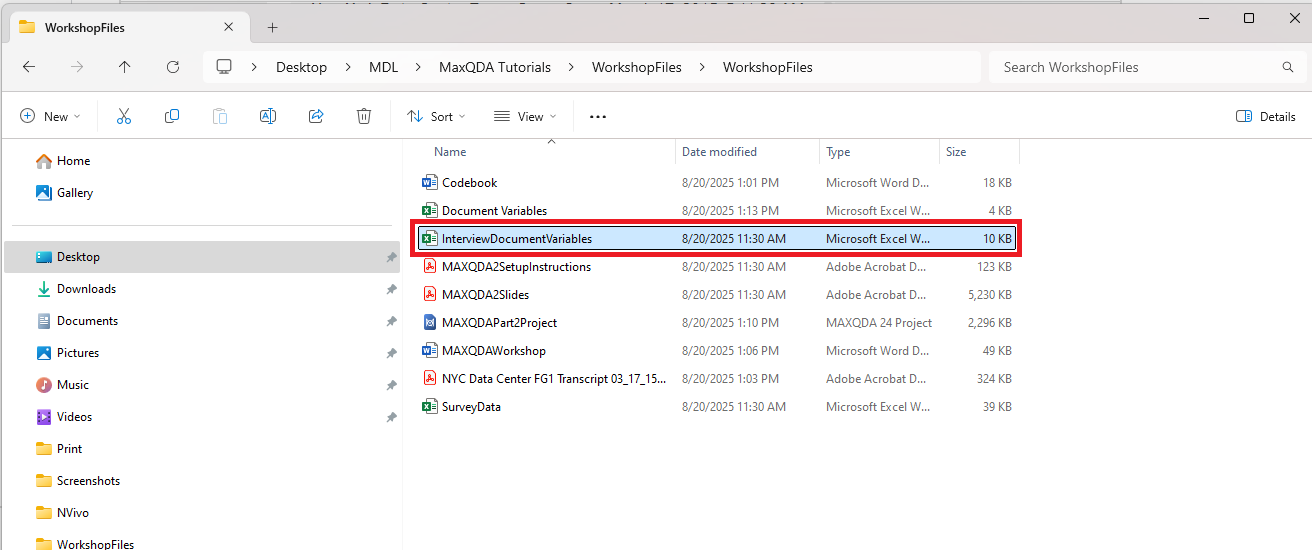The height and width of the screenshot is (550, 1312).
Task: Sort files by Date modified column
Action: coord(719,152)
